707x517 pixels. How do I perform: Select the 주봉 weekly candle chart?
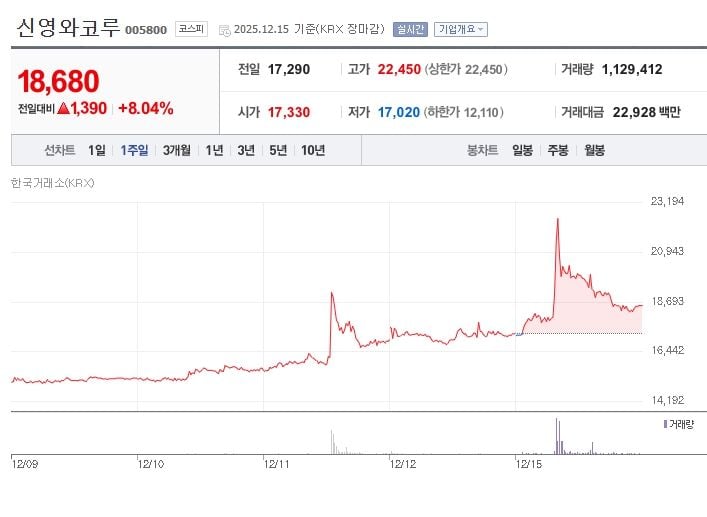point(557,151)
